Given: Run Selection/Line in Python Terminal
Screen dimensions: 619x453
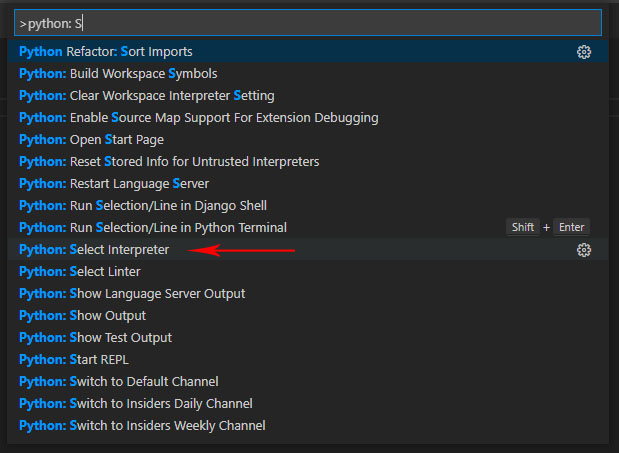Looking at the screenshot, I should [153, 227].
